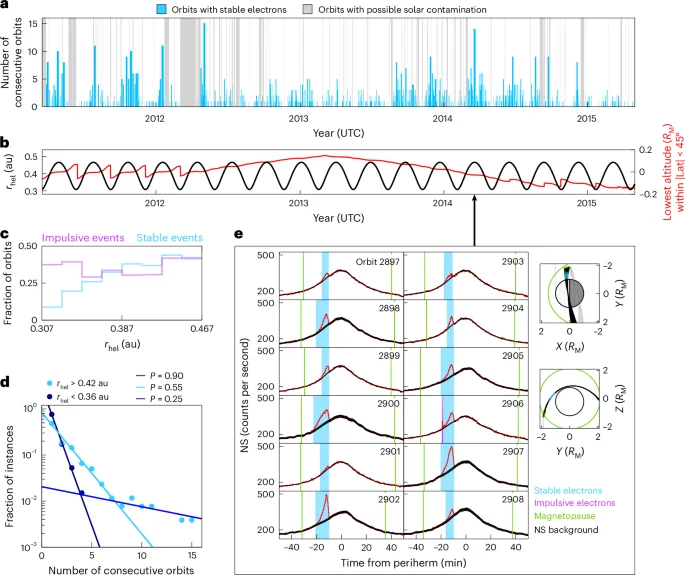This screenshot has height=575, width=685.
Task: Click the '2899' subplot label
Action: point(389,356)
